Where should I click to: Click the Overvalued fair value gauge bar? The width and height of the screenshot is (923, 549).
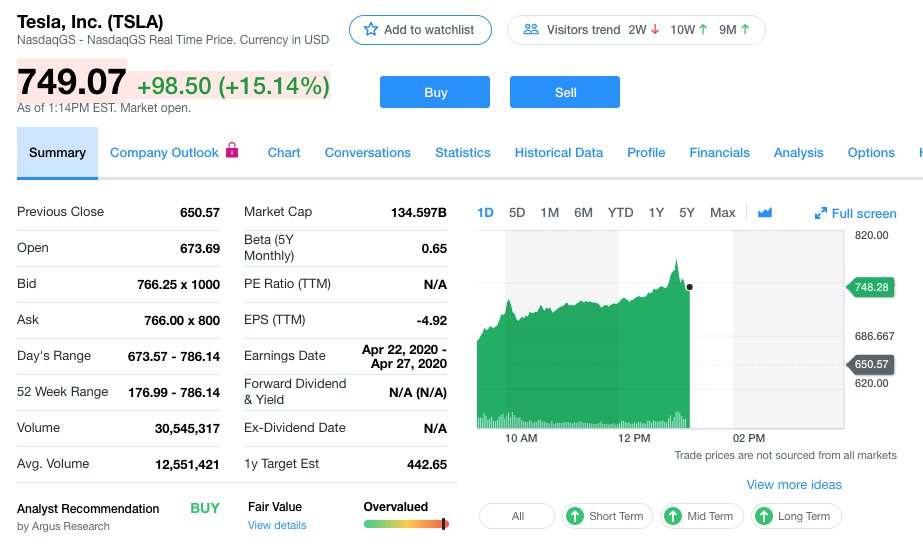point(406,524)
